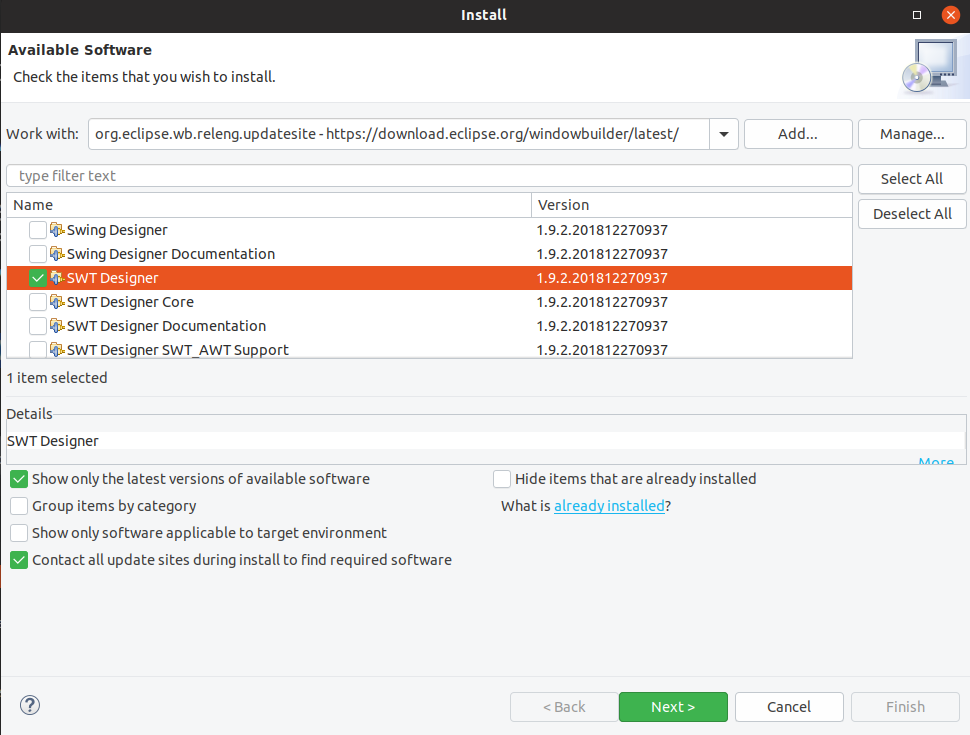
Task: Disable 'Contact all update sites during install'
Action: tap(19, 560)
